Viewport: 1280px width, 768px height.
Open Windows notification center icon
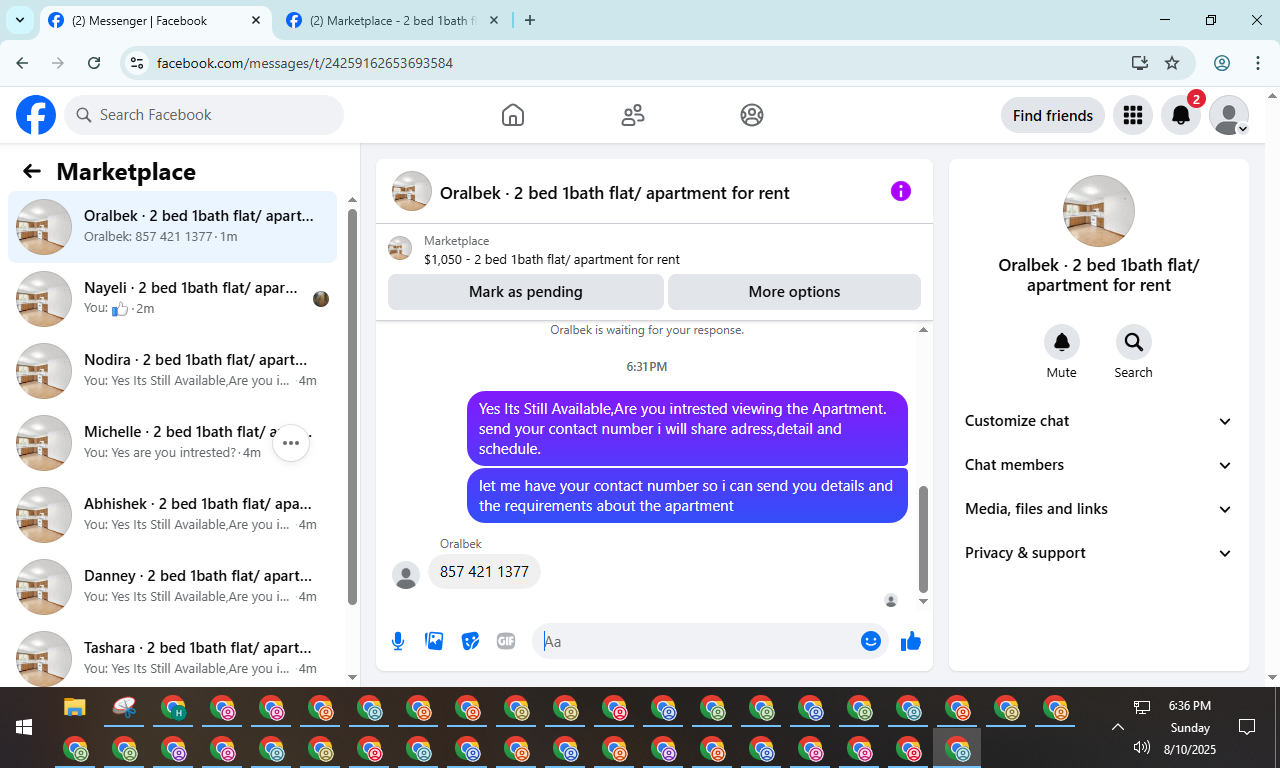[1247, 727]
